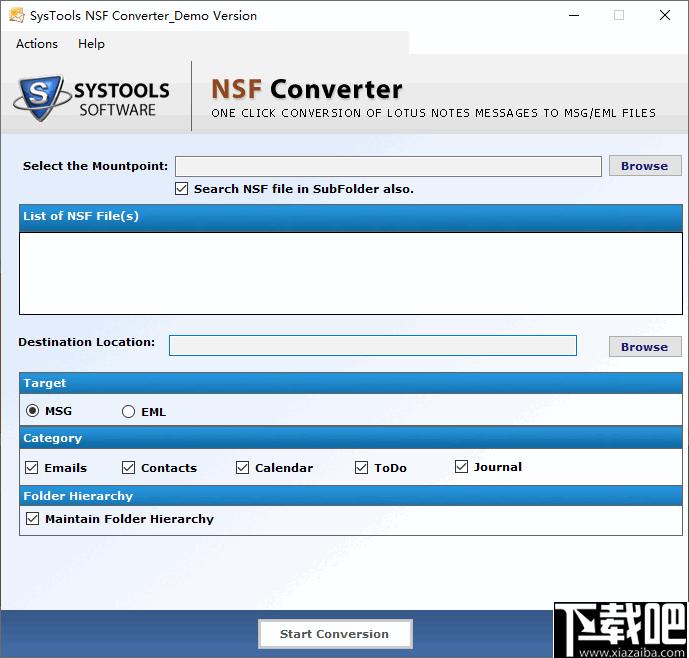
Task: Browse for the Mountpoint folder
Action: tap(645, 166)
